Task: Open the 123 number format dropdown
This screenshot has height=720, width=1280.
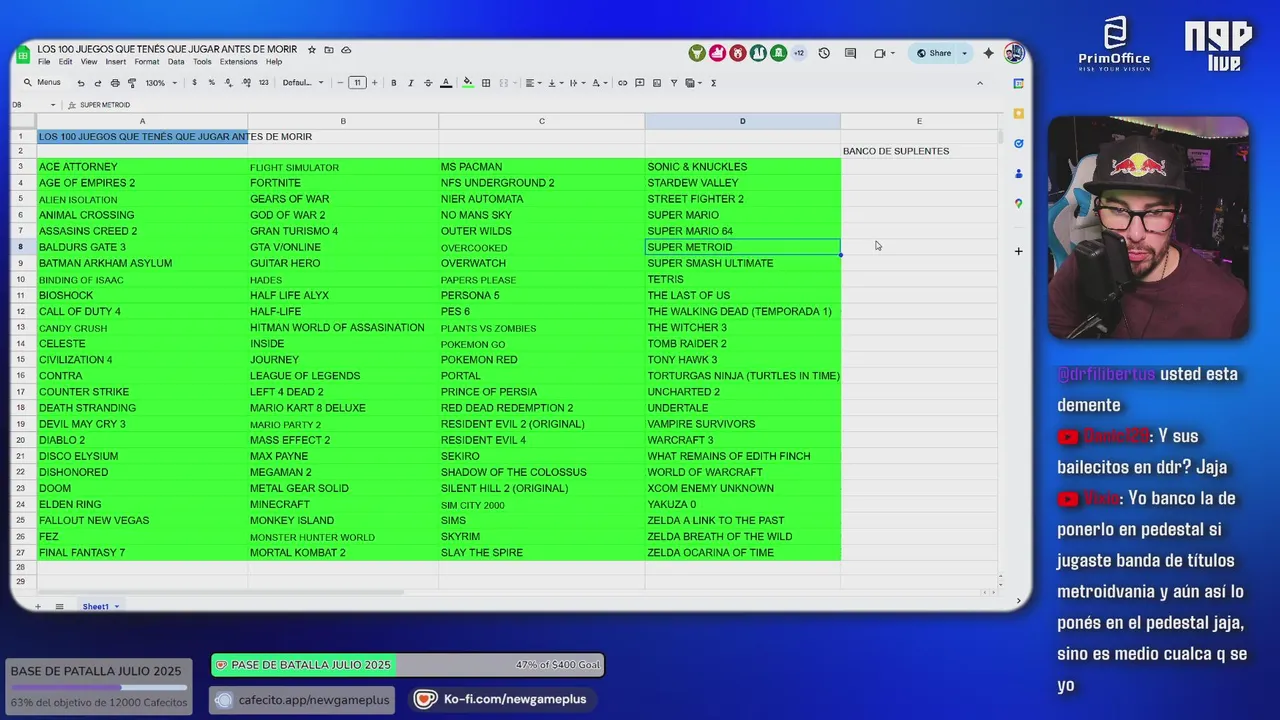Action: point(263,83)
